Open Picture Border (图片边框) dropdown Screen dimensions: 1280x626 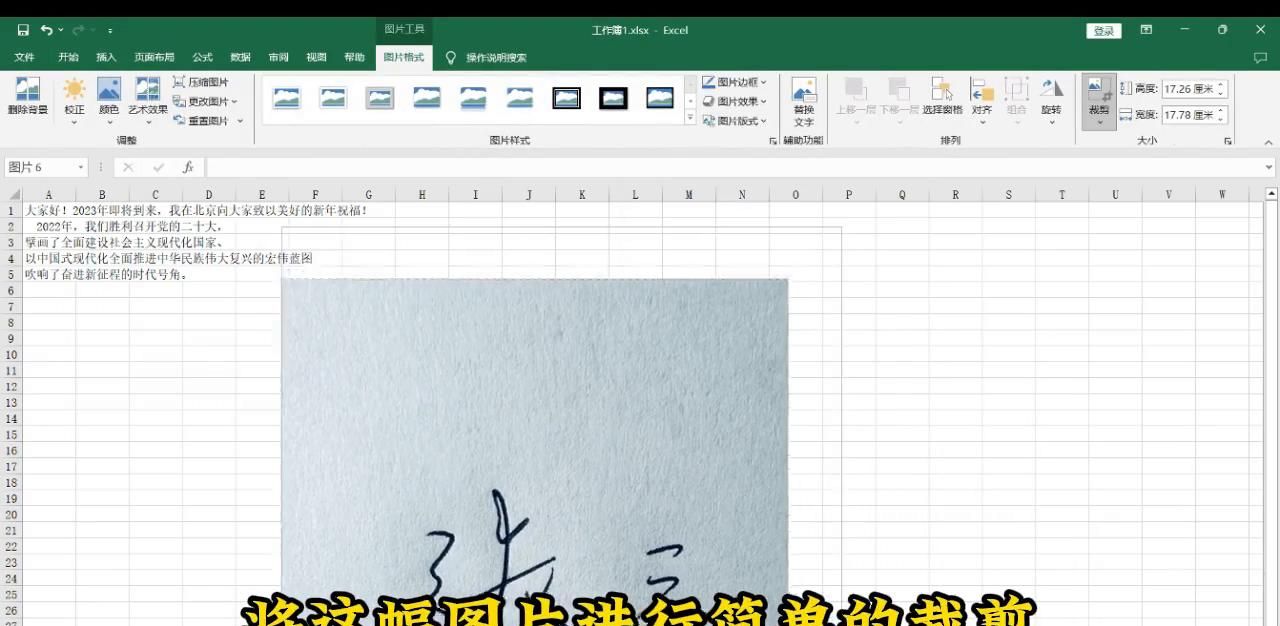[x=734, y=82]
